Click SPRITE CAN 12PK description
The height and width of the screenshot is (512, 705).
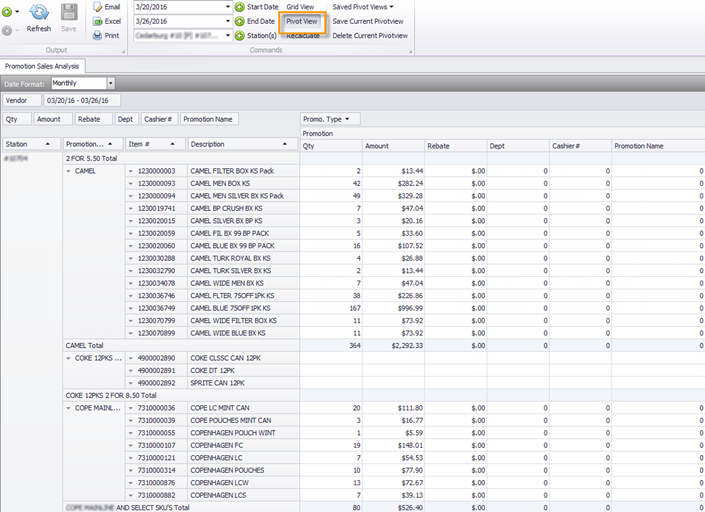click(x=217, y=383)
